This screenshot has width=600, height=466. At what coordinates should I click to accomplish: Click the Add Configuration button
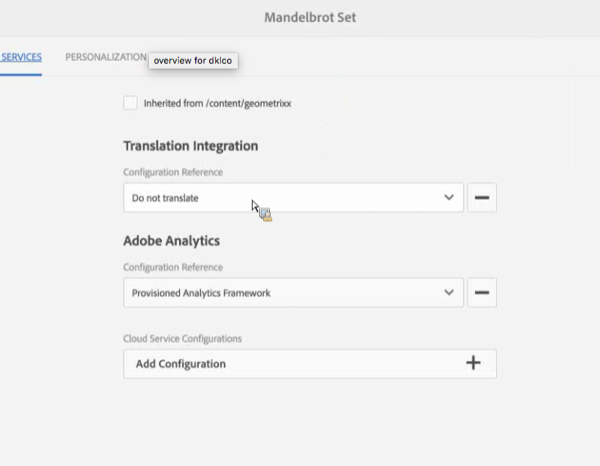(x=310, y=363)
